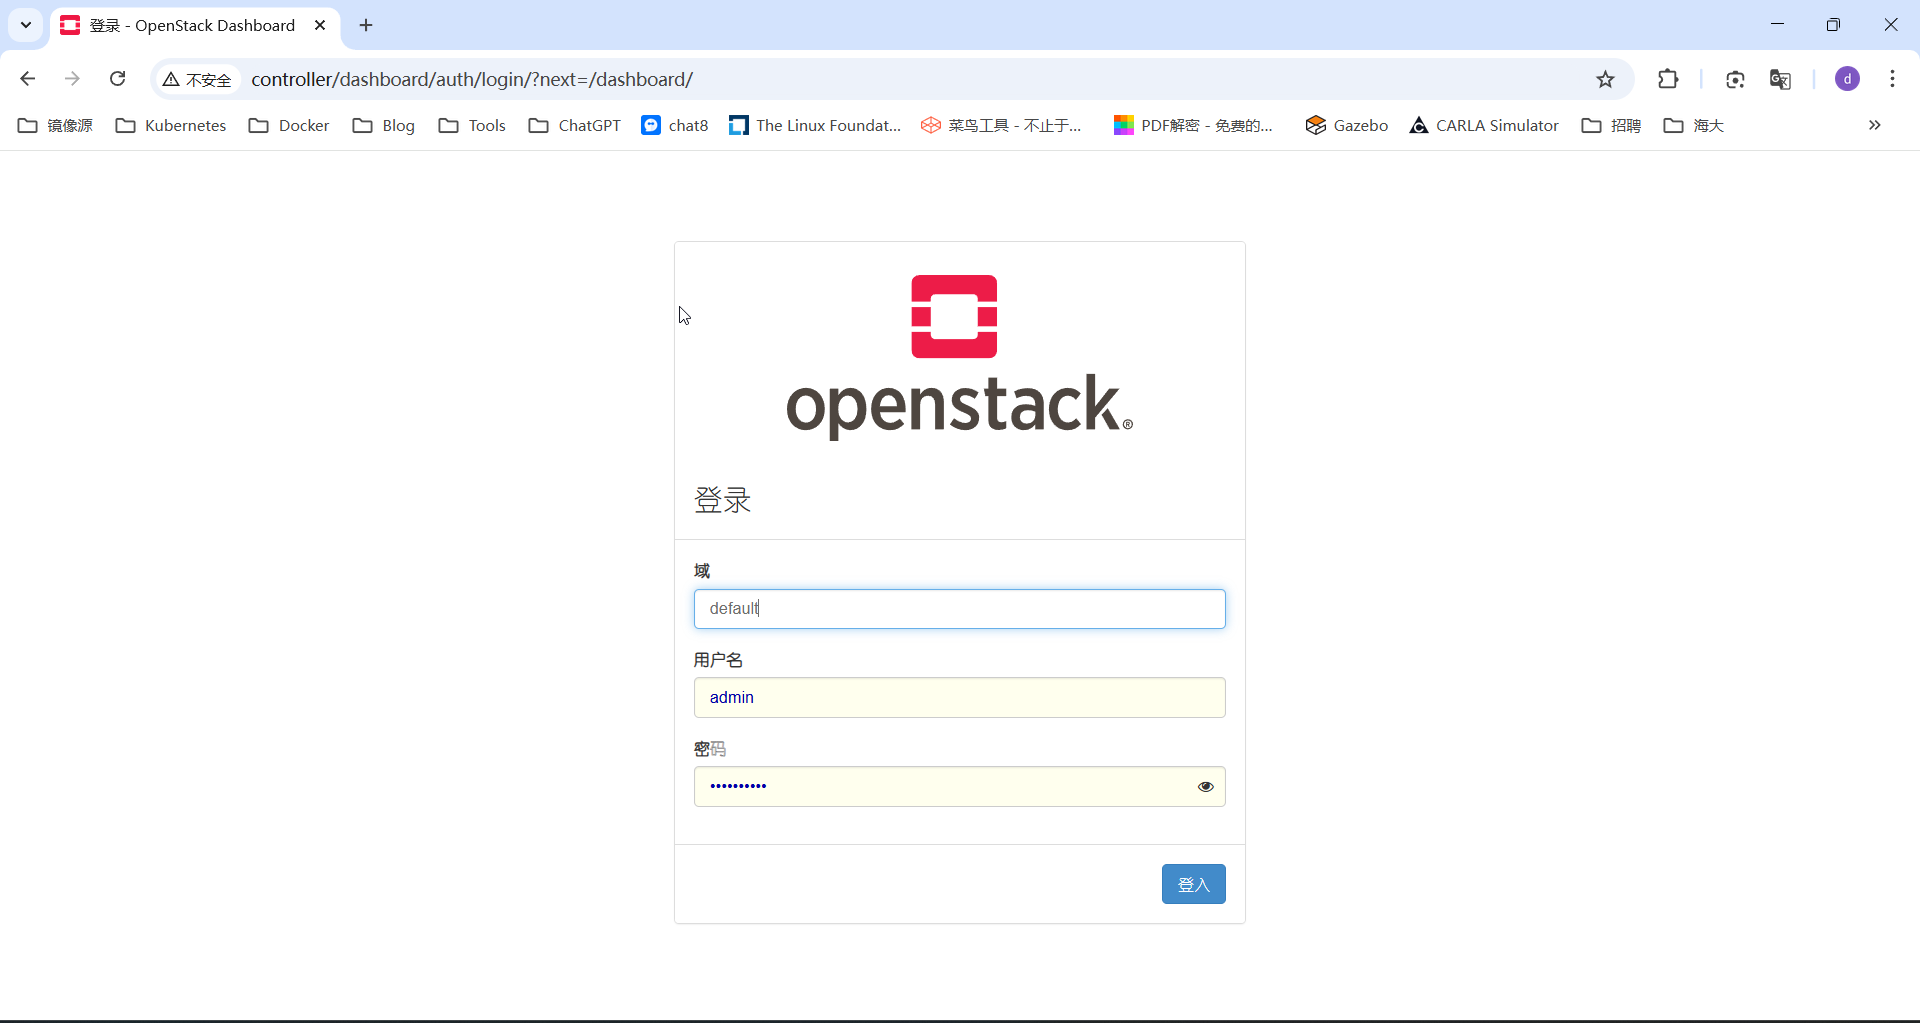
Task: Minimize the browser window
Action: pos(1777,25)
